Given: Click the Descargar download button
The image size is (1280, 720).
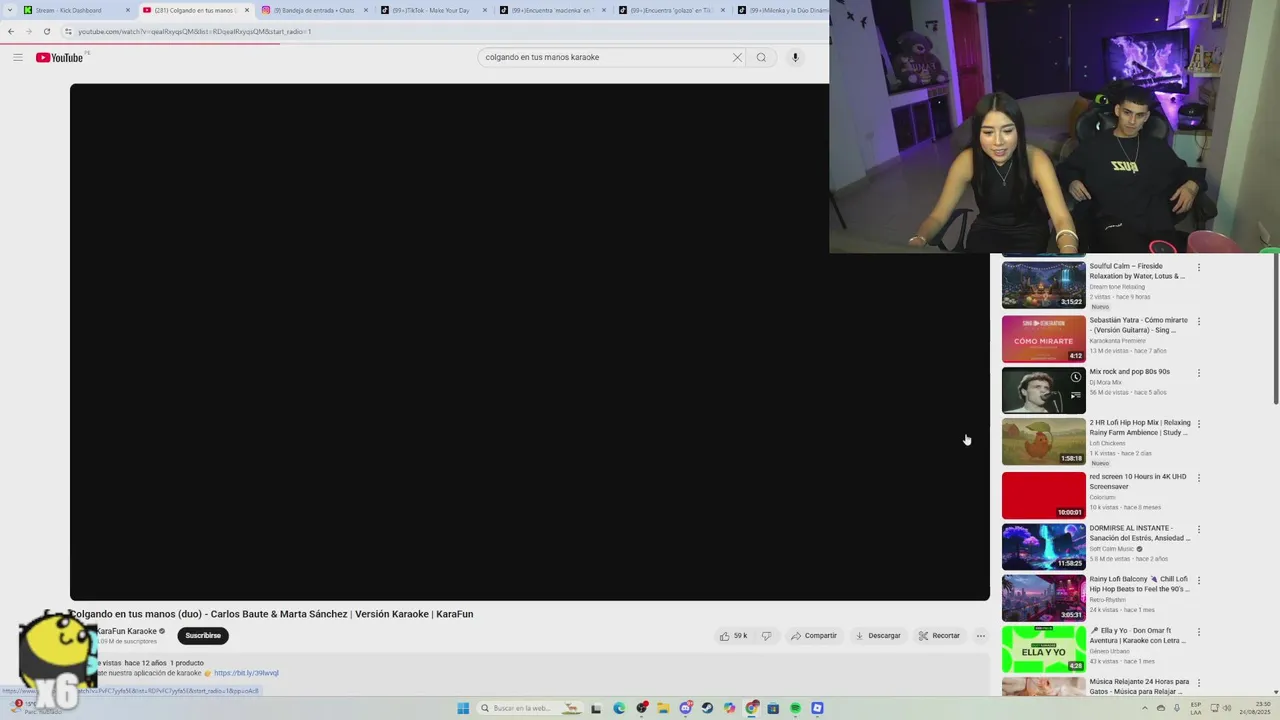Looking at the screenshot, I should (877, 635).
